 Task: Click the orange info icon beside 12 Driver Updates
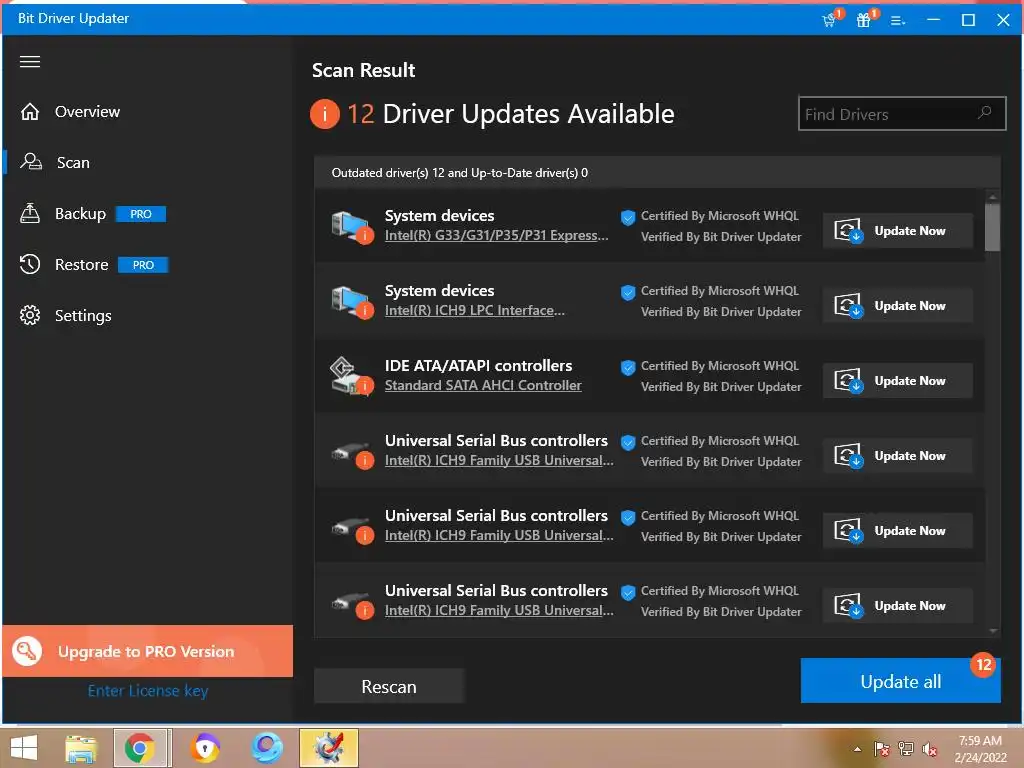tap(325, 114)
